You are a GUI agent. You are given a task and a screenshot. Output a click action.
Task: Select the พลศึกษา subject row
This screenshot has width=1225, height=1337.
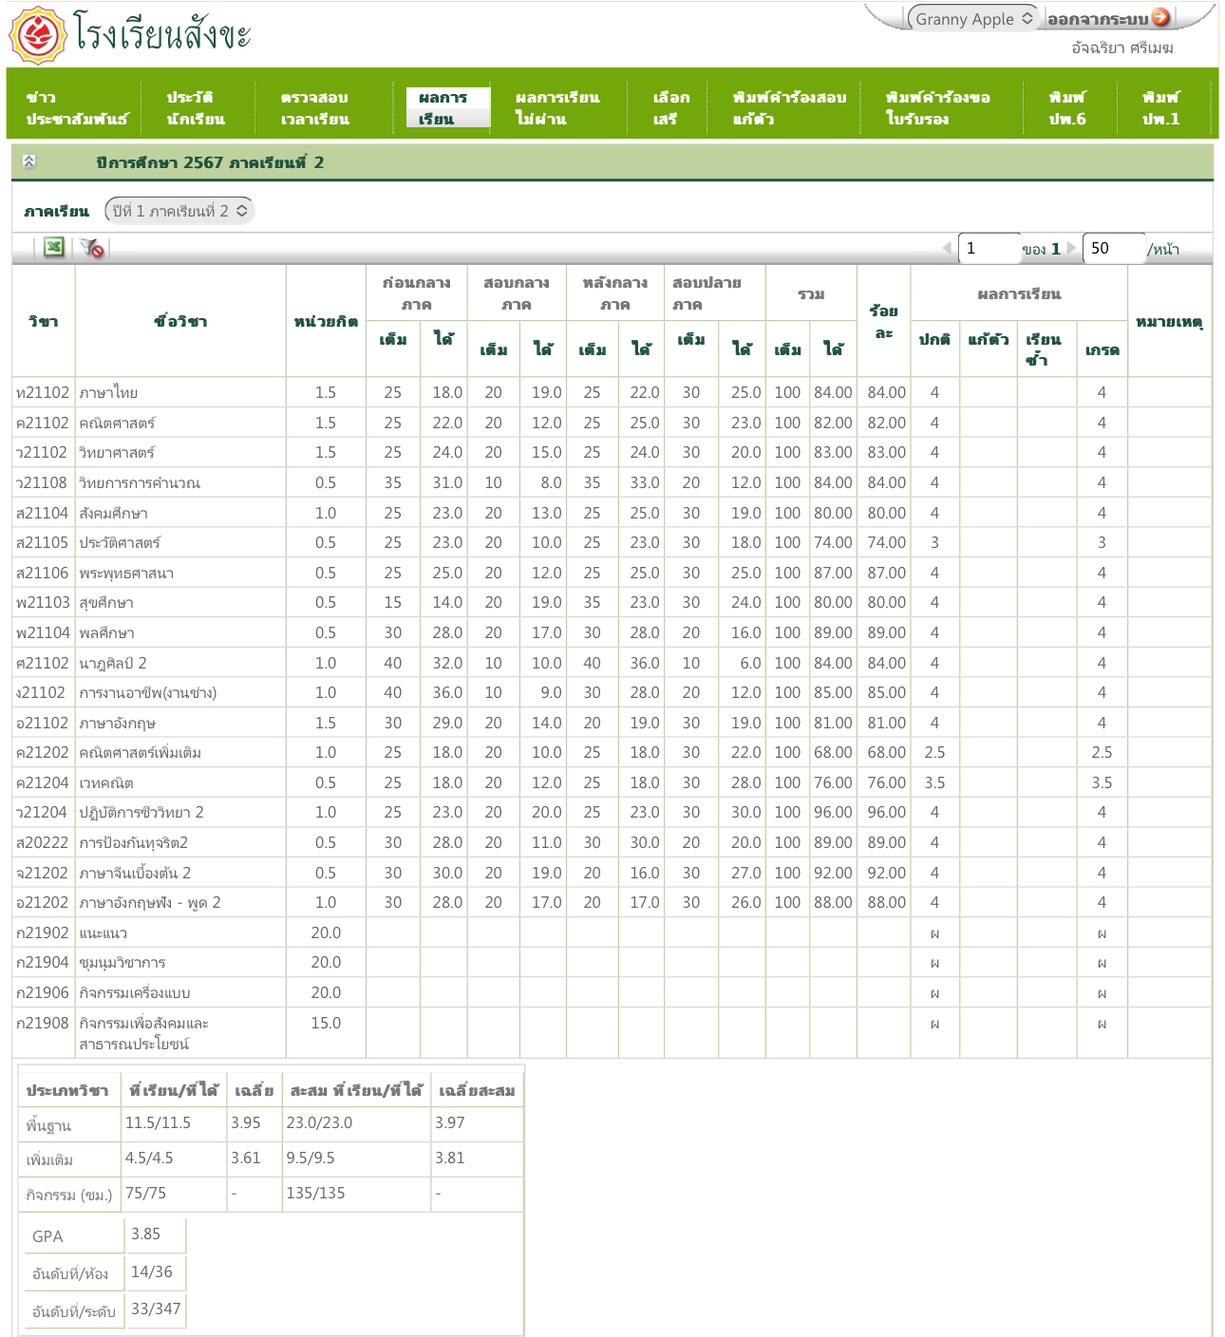tap(612, 632)
